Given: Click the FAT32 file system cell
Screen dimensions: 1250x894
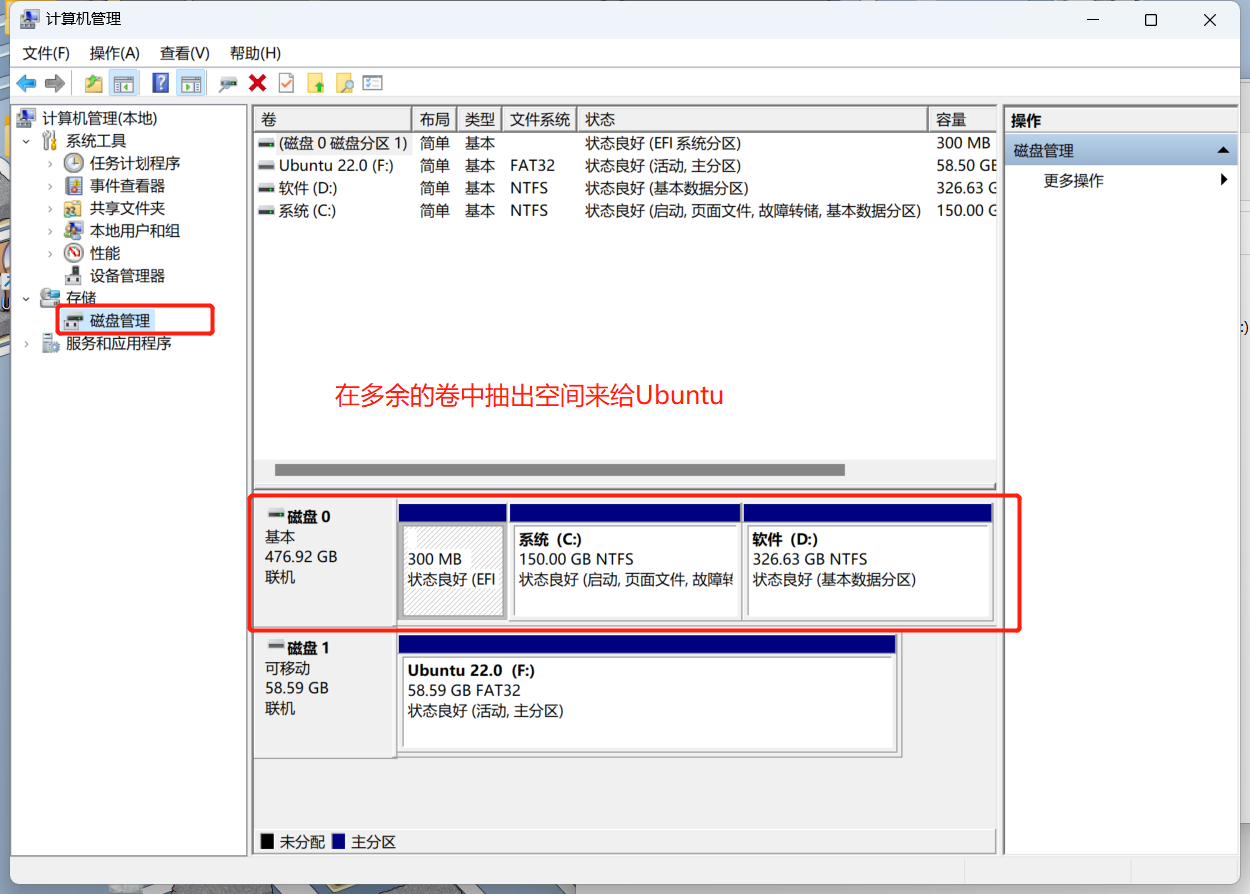Looking at the screenshot, I should pos(532,166).
